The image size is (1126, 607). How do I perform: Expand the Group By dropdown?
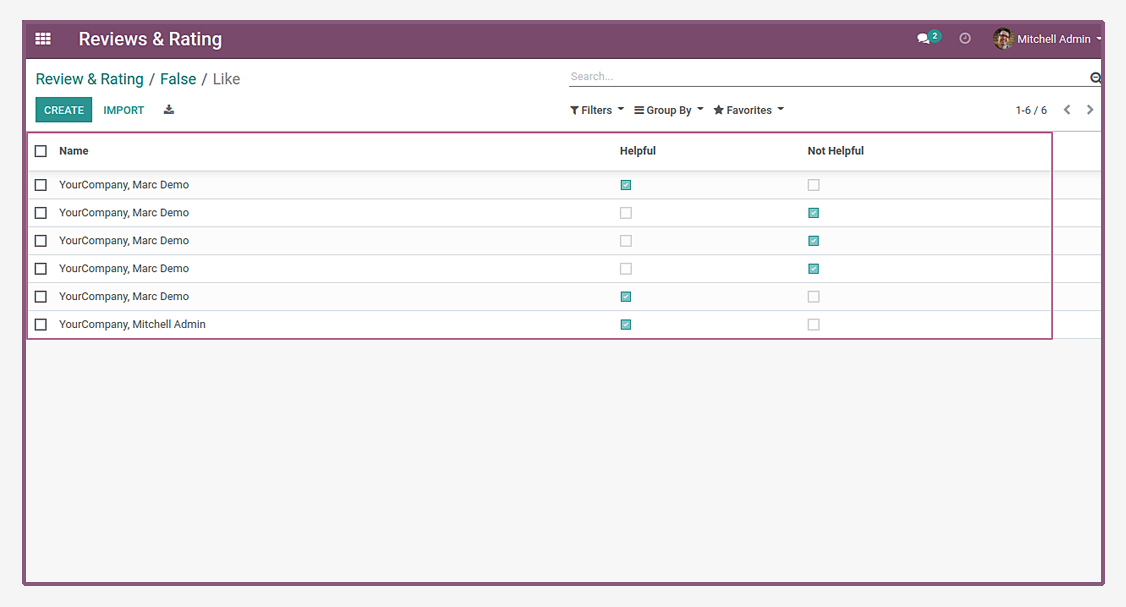coord(669,110)
